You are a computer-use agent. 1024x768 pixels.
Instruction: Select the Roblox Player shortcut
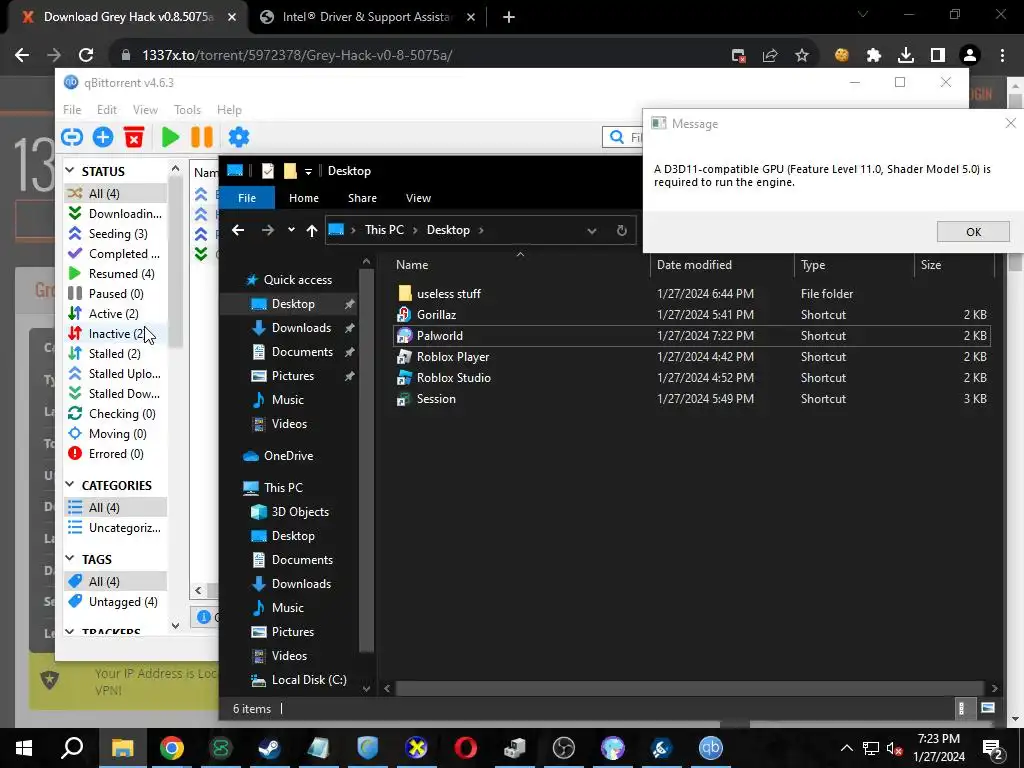(x=453, y=357)
